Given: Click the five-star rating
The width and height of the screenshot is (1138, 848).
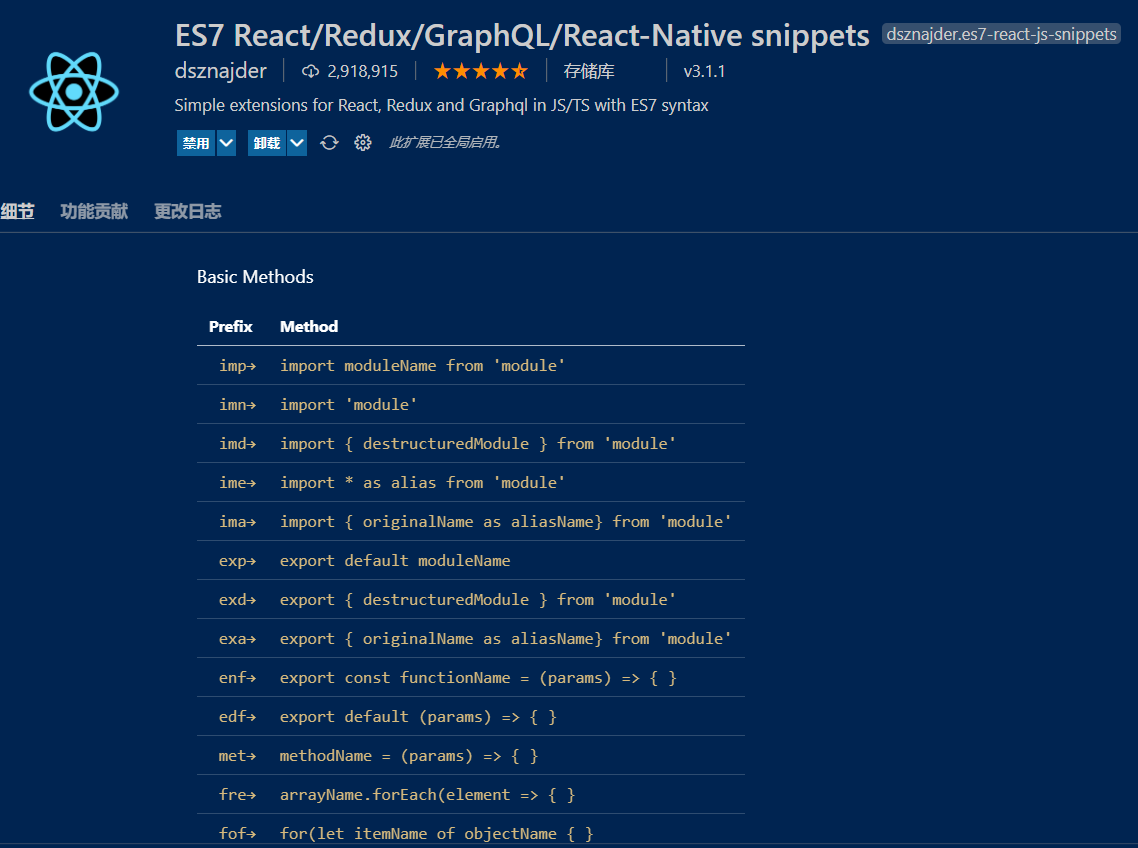Looking at the screenshot, I should pyautogui.click(x=480, y=71).
